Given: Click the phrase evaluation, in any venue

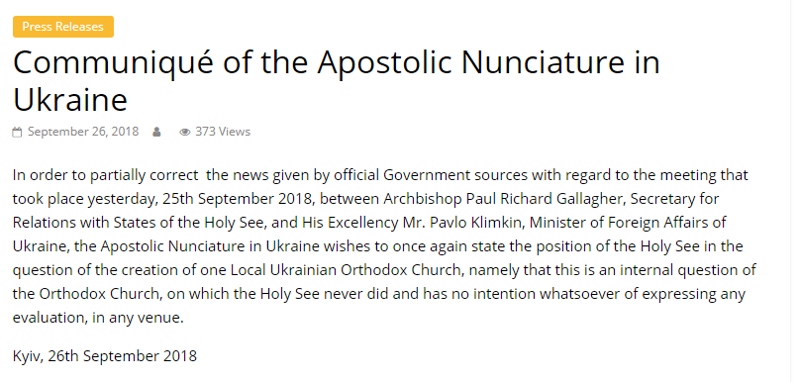Looking at the screenshot, I should pos(98,318).
